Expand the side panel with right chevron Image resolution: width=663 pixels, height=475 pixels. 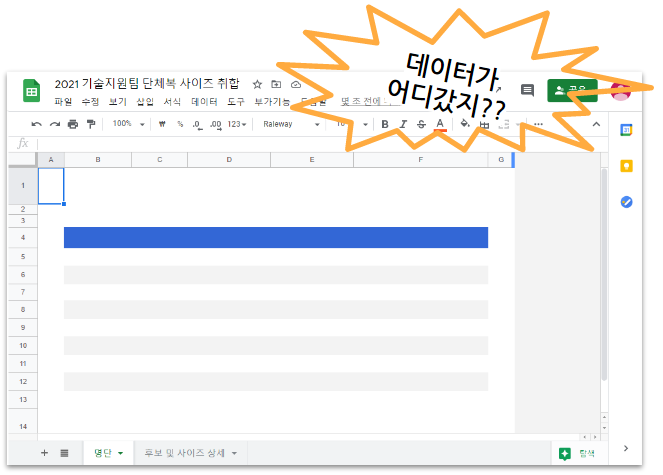pos(626,448)
